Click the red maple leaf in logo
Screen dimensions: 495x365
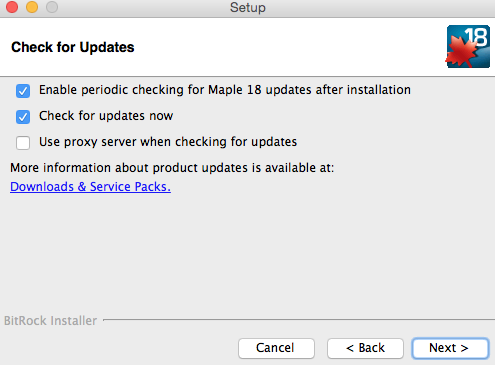click(x=463, y=52)
